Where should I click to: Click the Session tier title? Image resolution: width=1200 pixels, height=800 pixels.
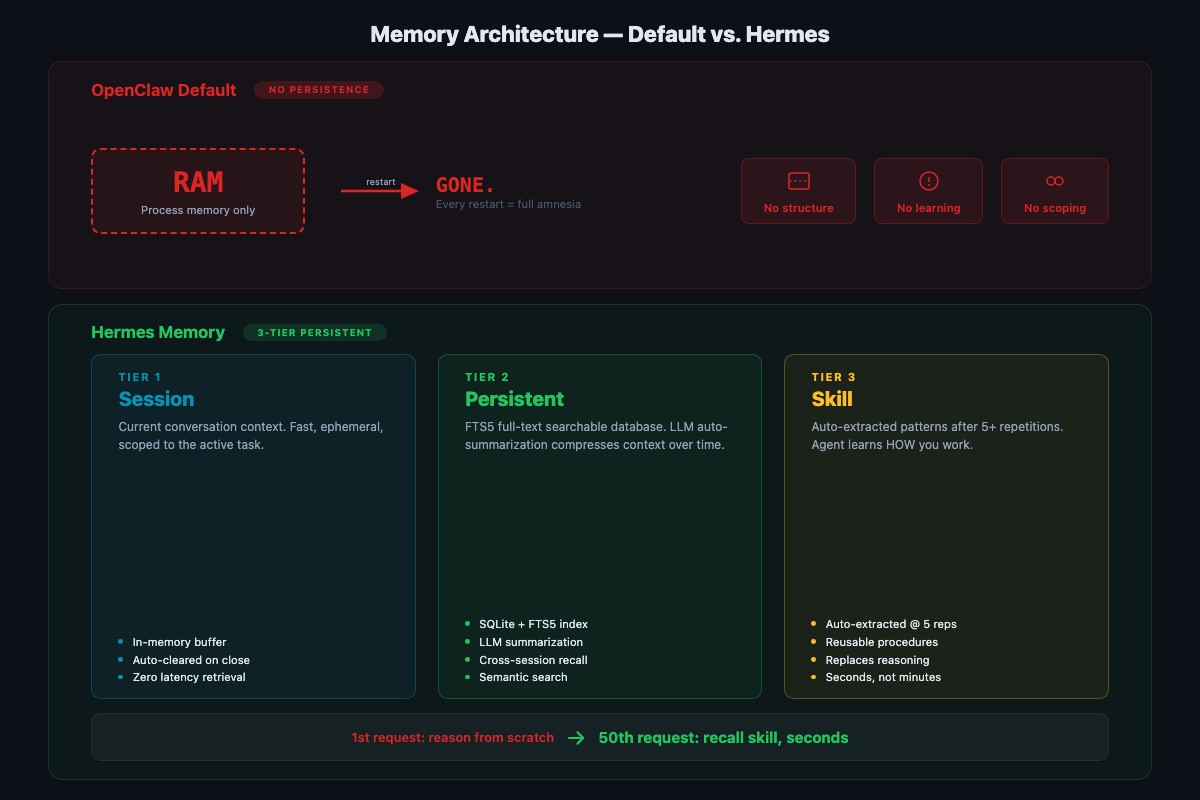tap(156, 399)
